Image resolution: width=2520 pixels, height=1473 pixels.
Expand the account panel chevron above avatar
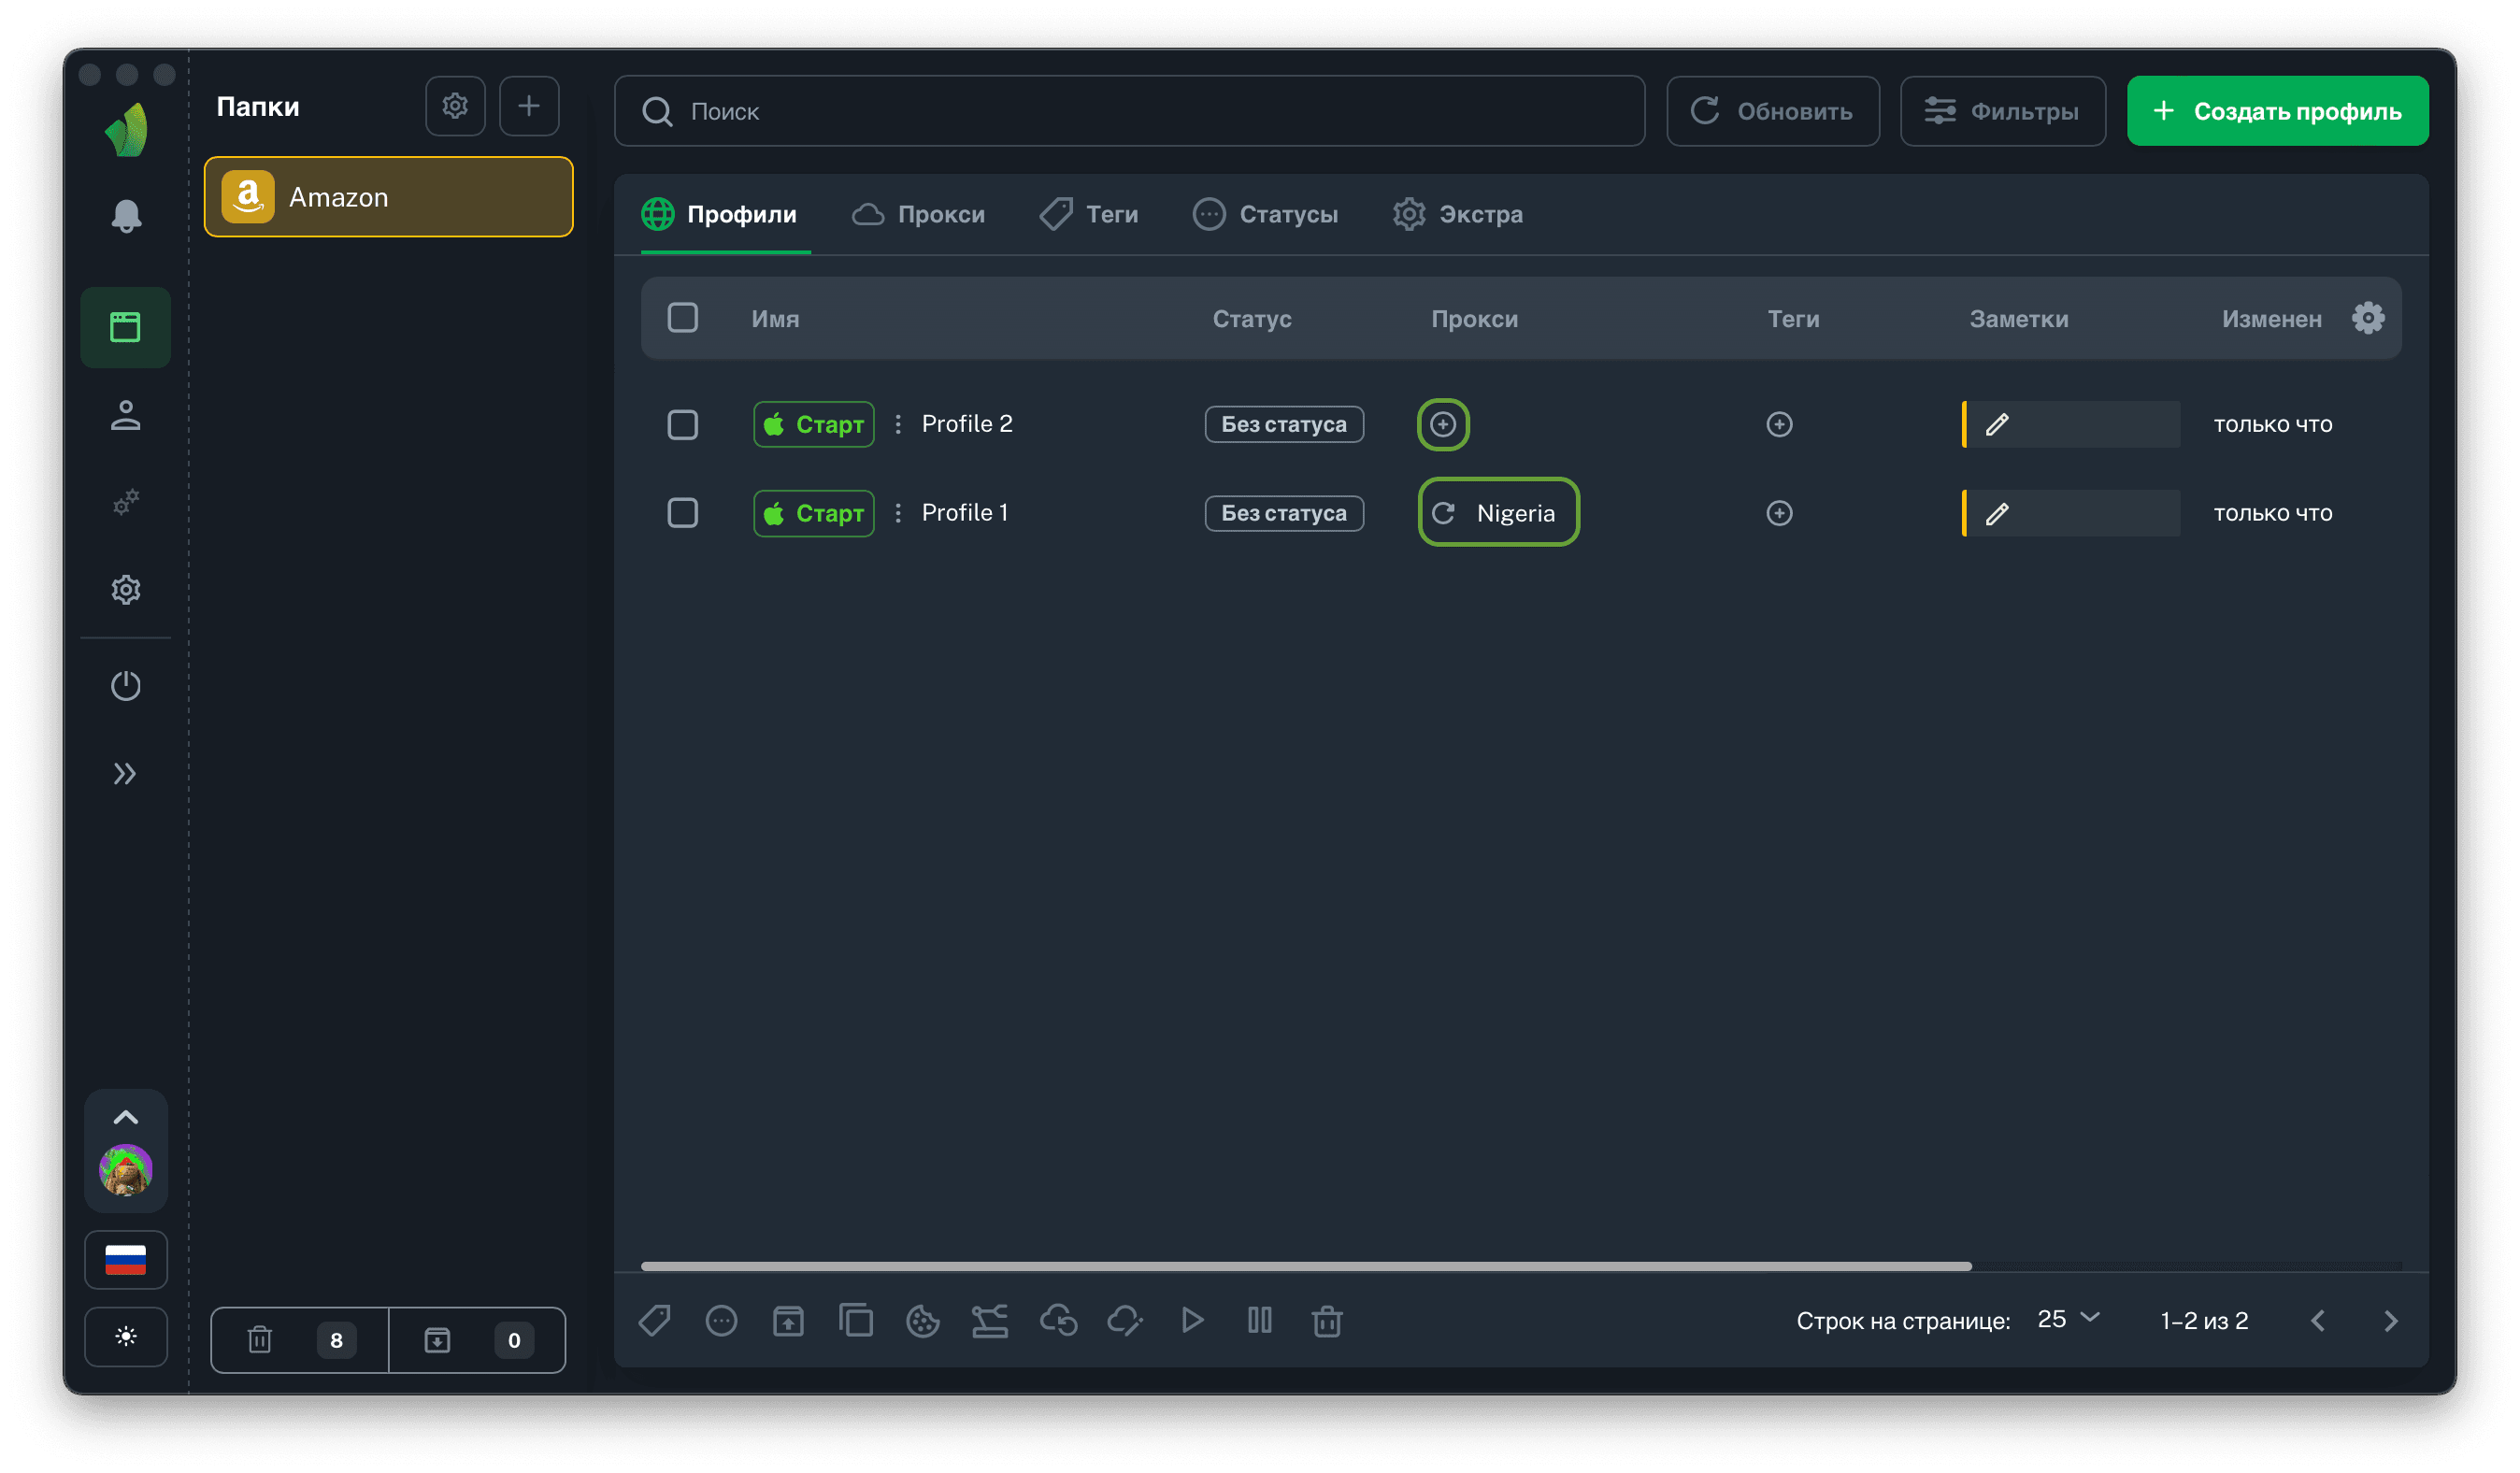tap(125, 1117)
